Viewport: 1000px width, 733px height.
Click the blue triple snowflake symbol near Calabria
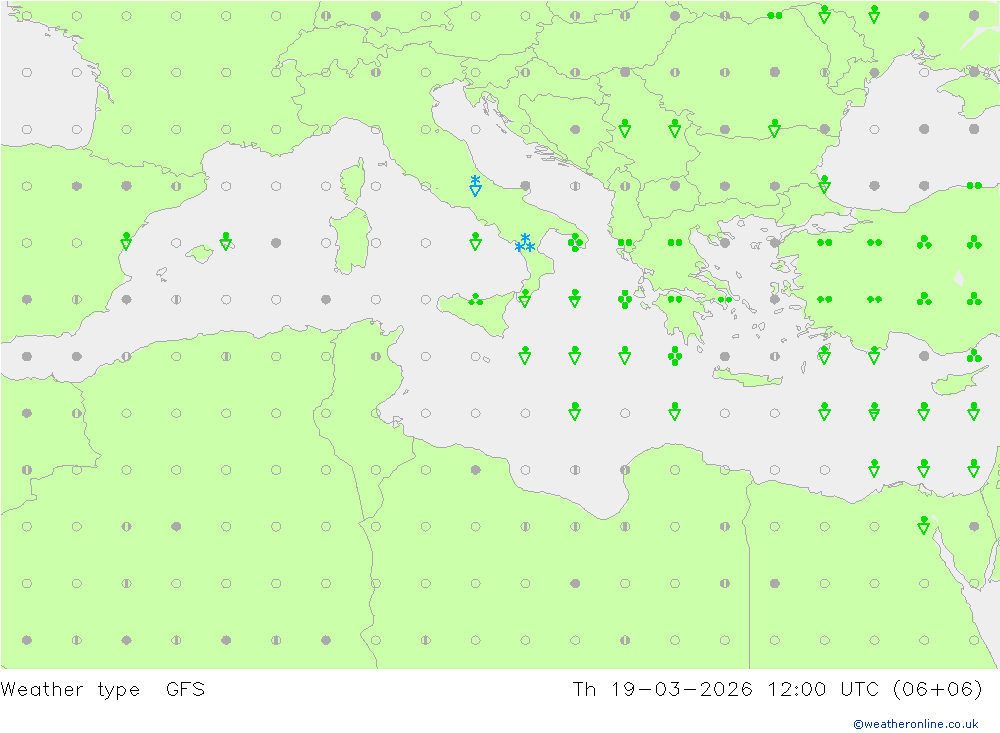pos(525,242)
